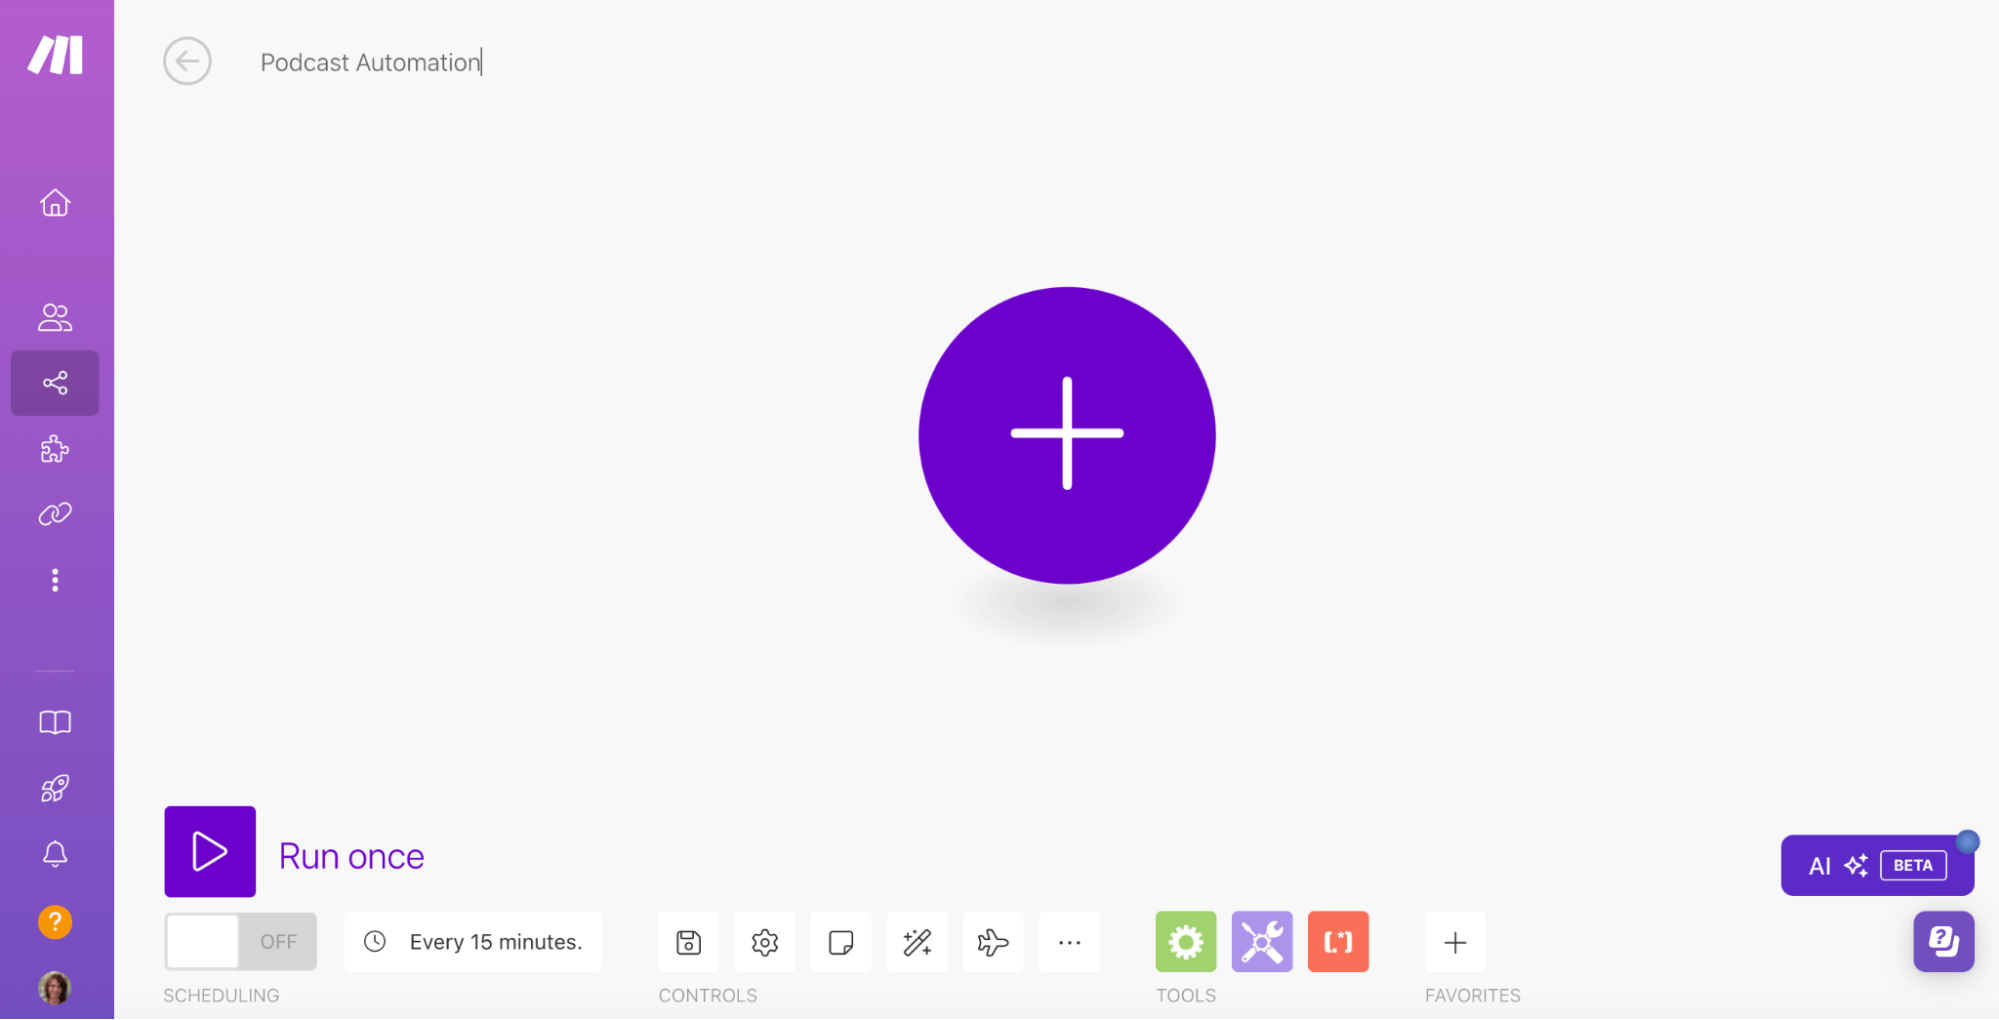Open the user profile avatar
The image size is (1999, 1020).
click(x=55, y=988)
